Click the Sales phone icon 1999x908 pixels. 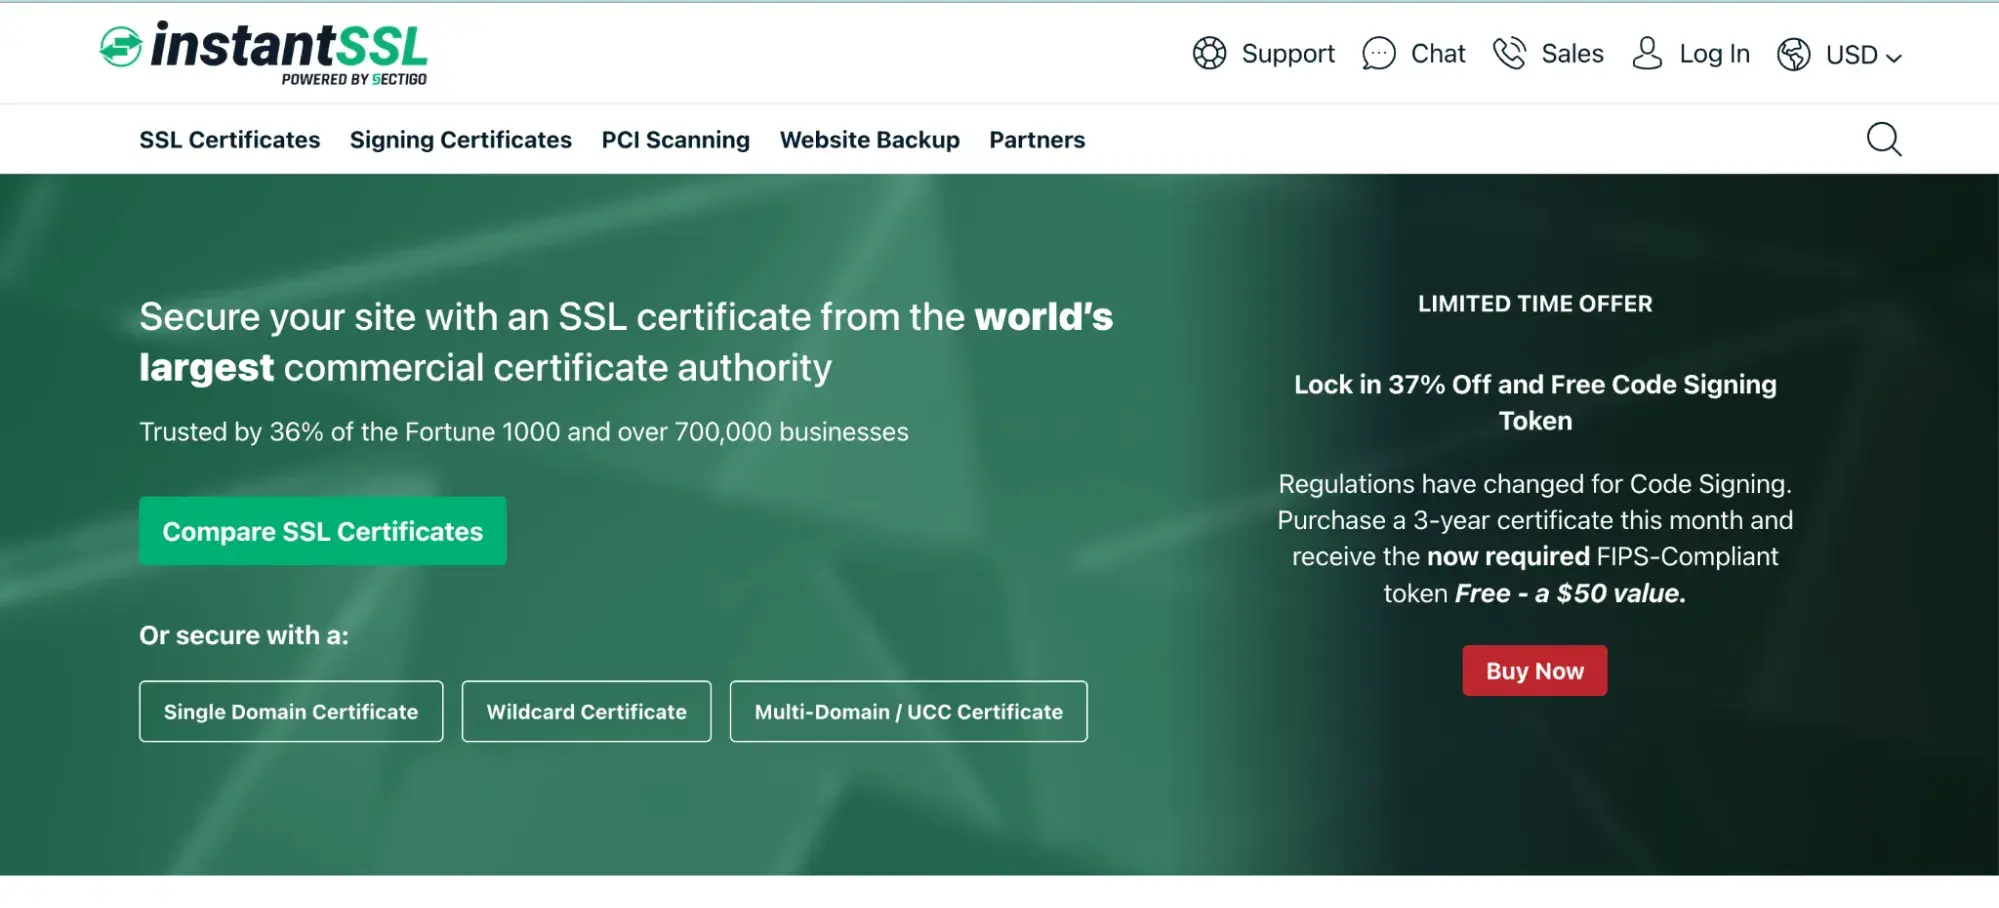click(x=1509, y=53)
